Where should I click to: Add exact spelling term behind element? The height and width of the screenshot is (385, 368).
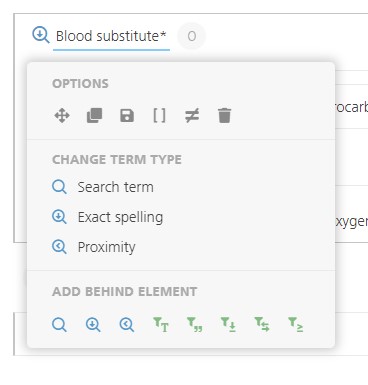point(93,324)
